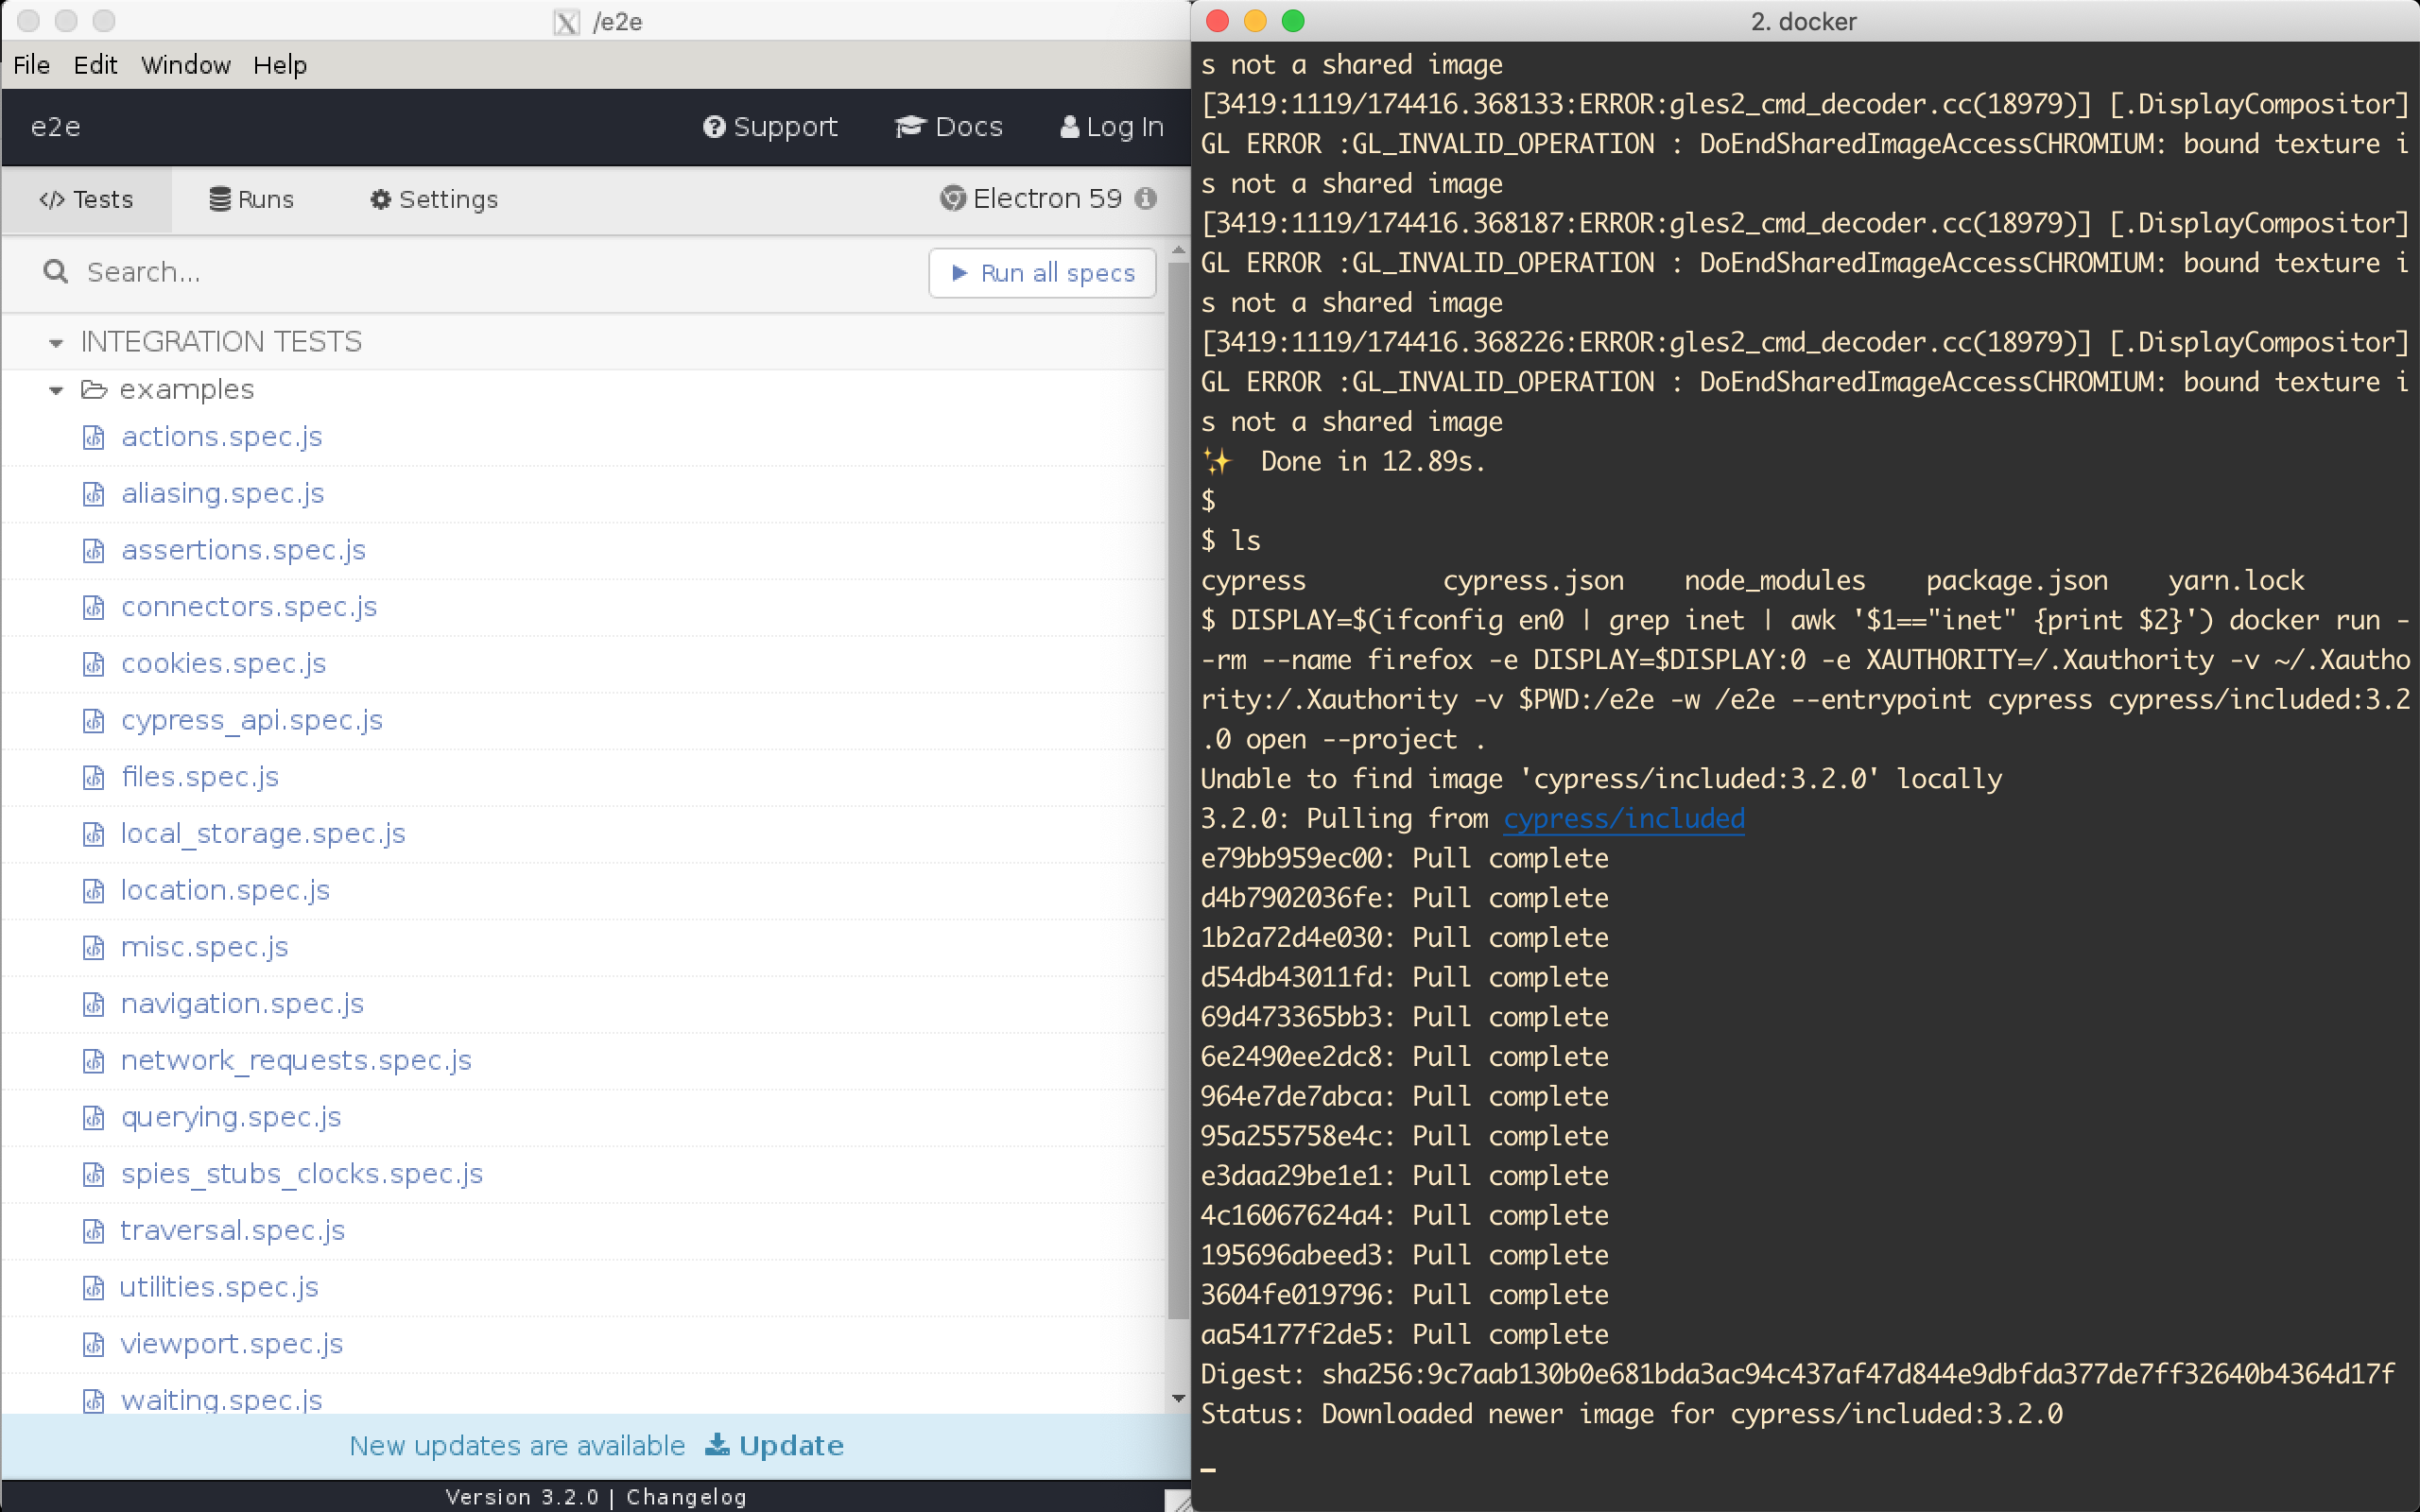
Task: Open network_requests.spec.js test file
Action: pos(296,1060)
